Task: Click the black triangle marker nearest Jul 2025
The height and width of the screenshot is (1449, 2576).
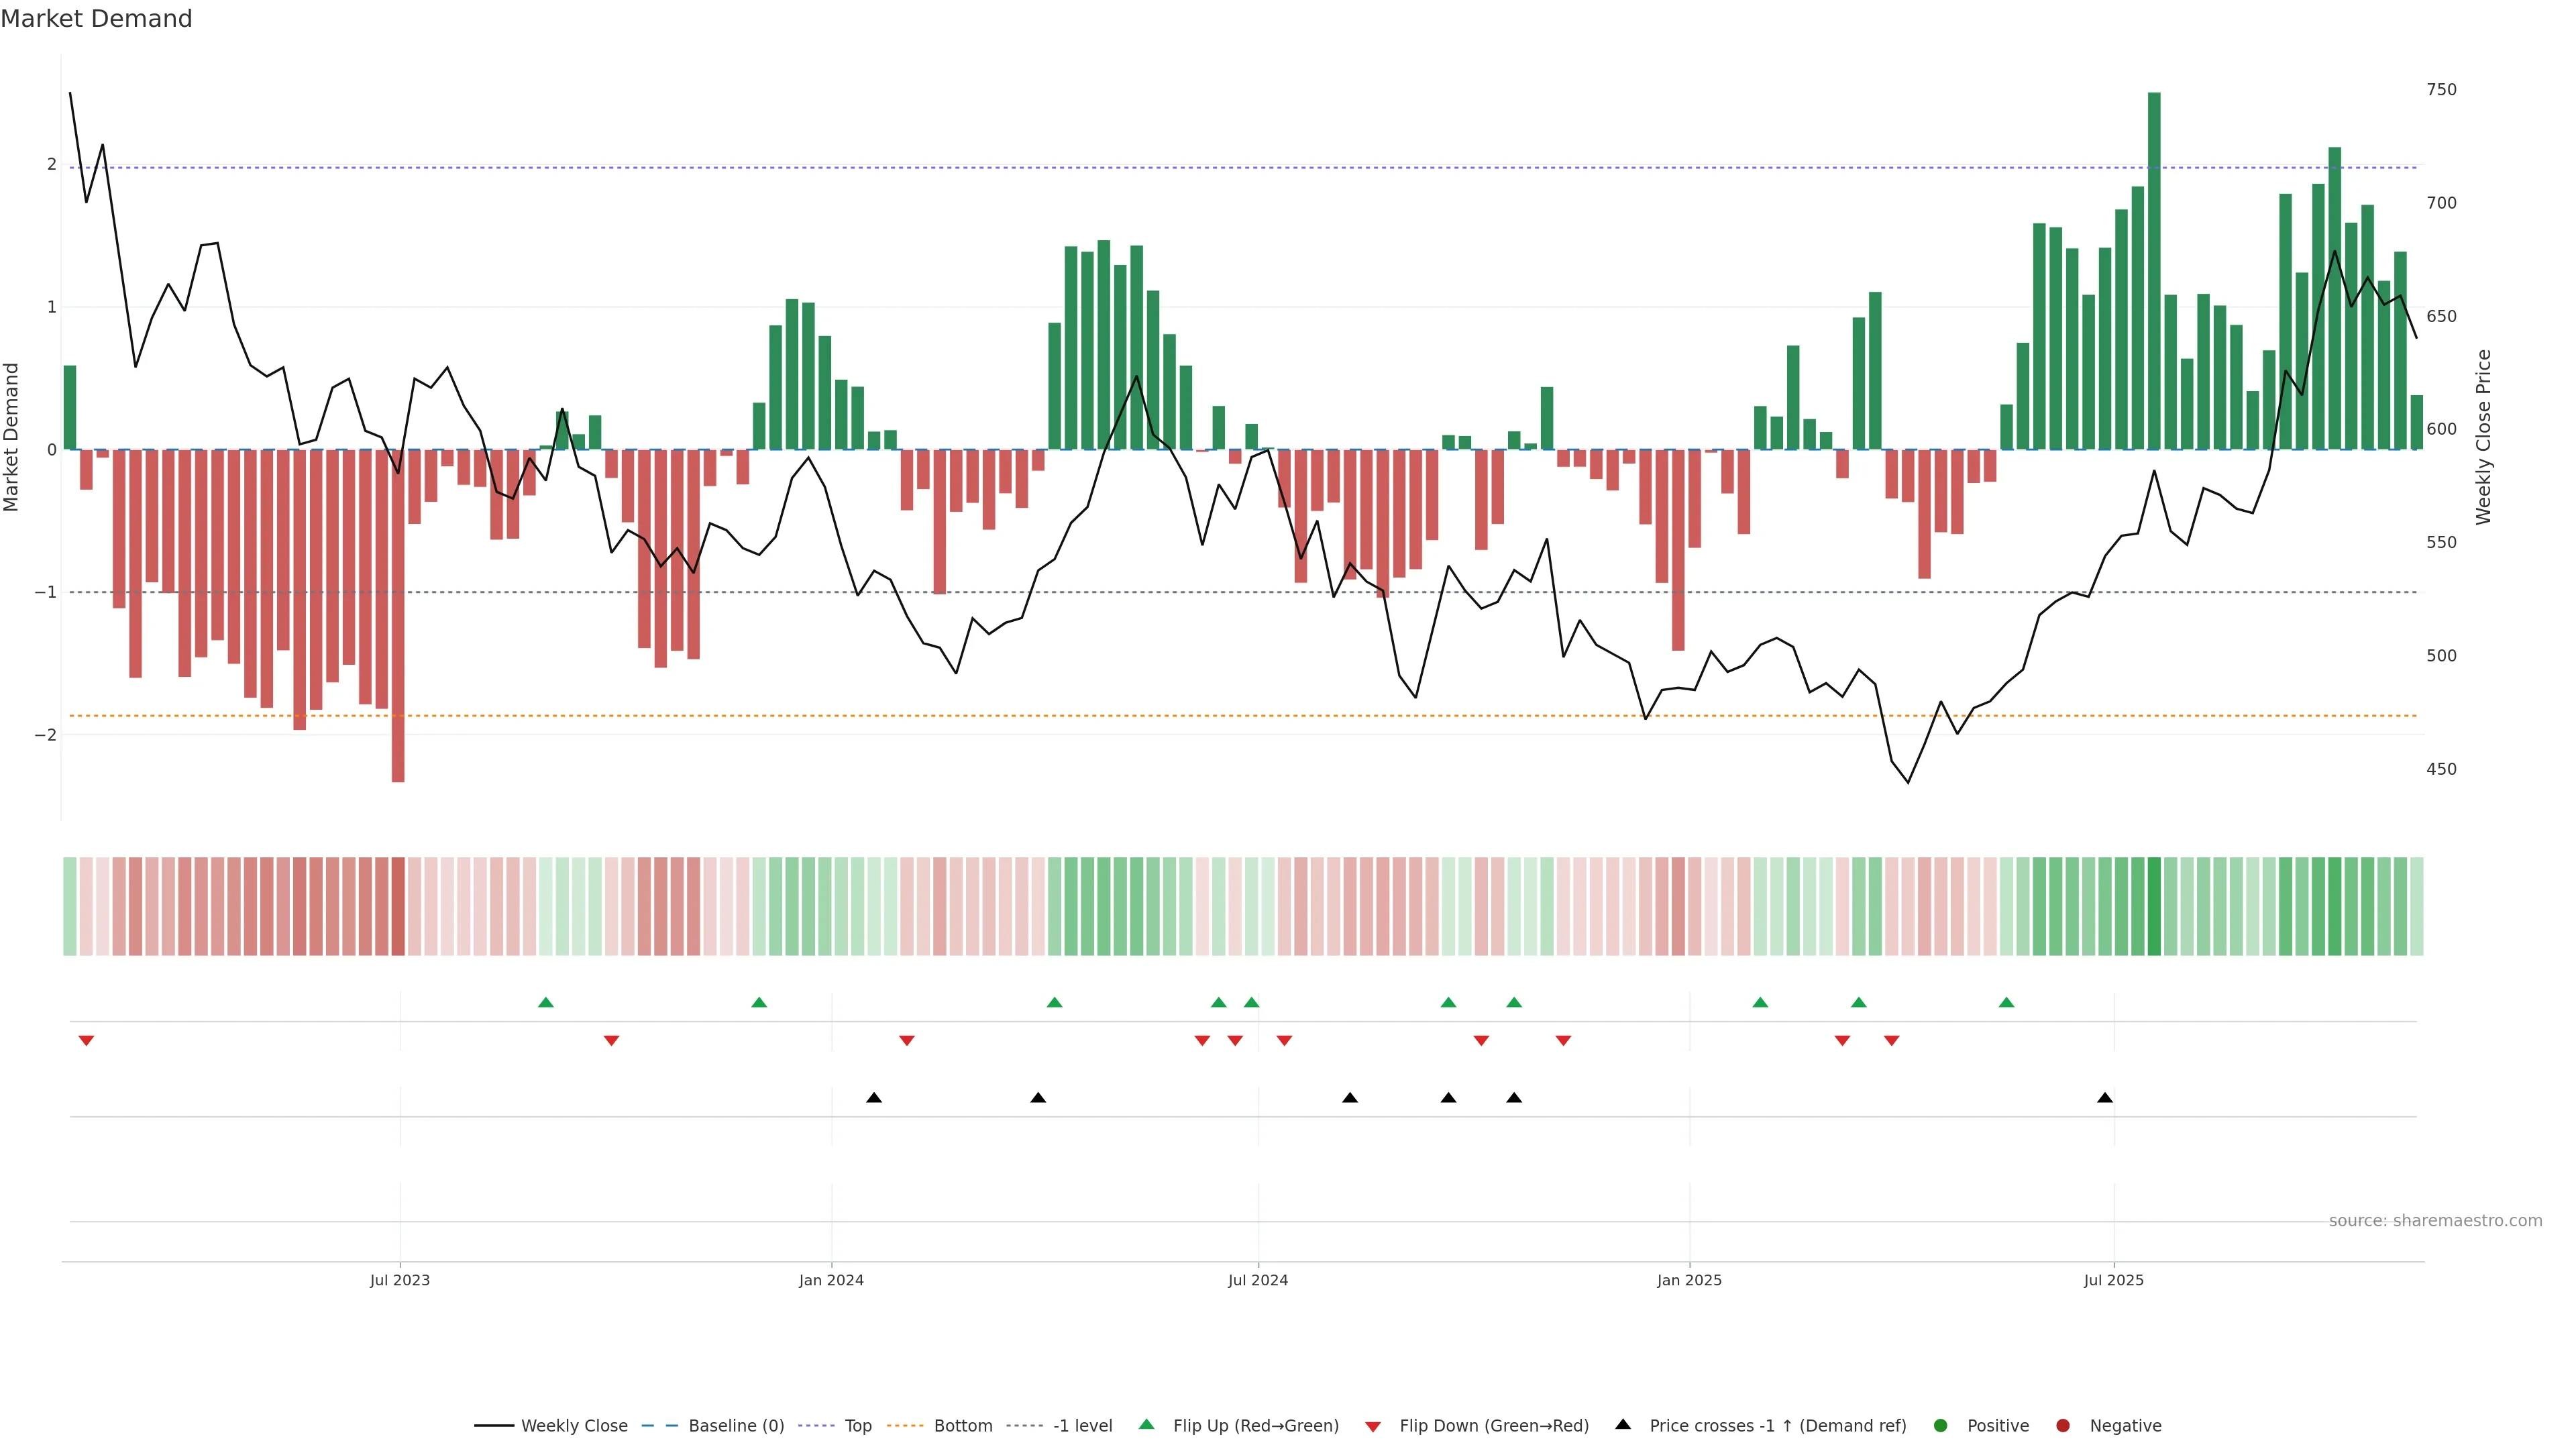Action: pyautogui.click(x=2104, y=1098)
